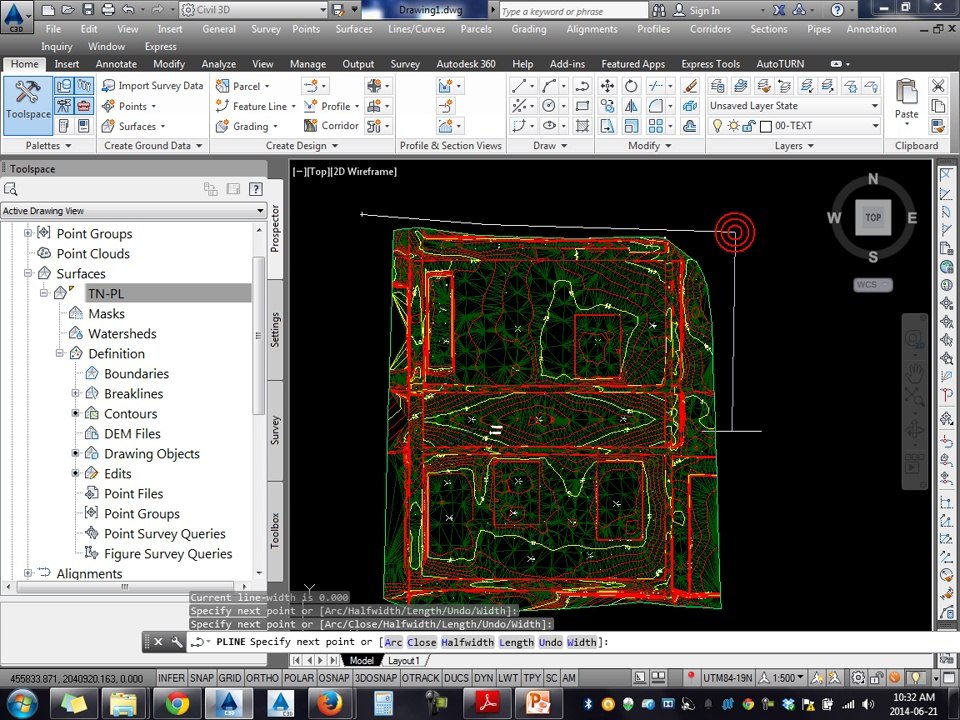This screenshot has width=960, height=720.
Task: Select the Move tool in the Modify panel
Action: coord(607,86)
